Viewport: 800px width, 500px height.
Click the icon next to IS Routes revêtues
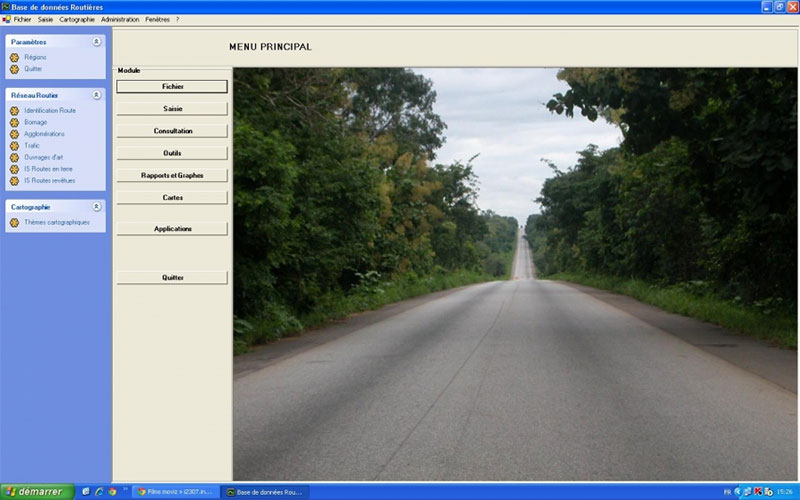click(x=14, y=181)
